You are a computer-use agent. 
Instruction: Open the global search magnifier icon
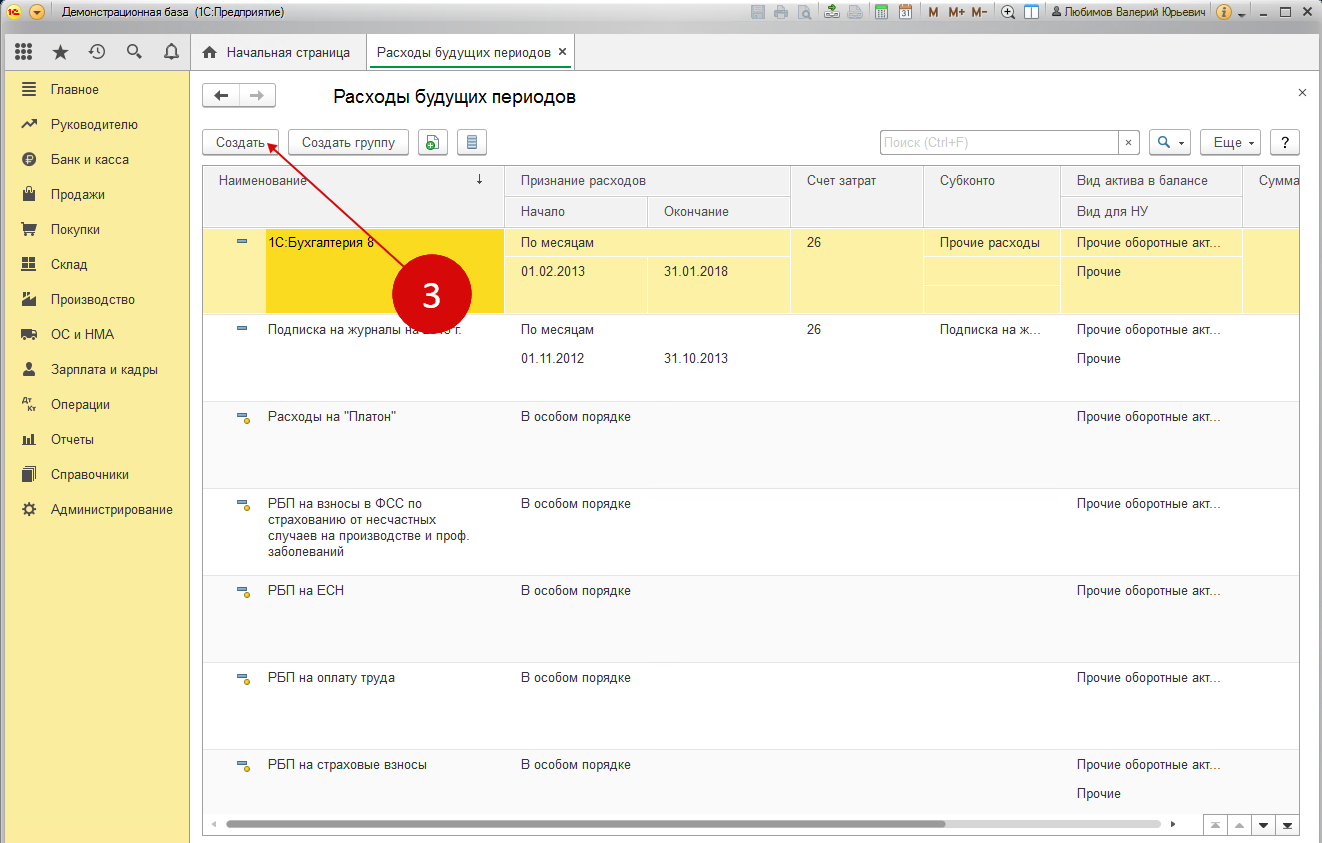point(134,52)
